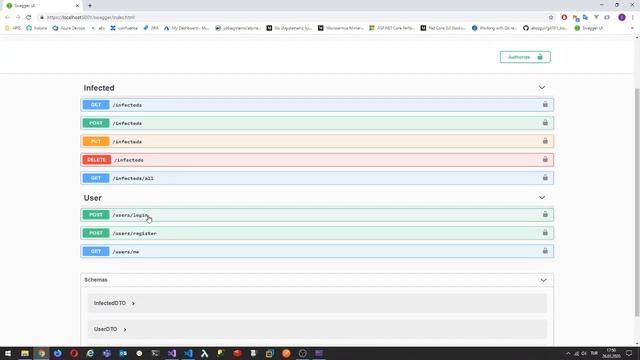Click the lock icon on GET /users/me
This screenshot has width=640, height=360.
545,251
